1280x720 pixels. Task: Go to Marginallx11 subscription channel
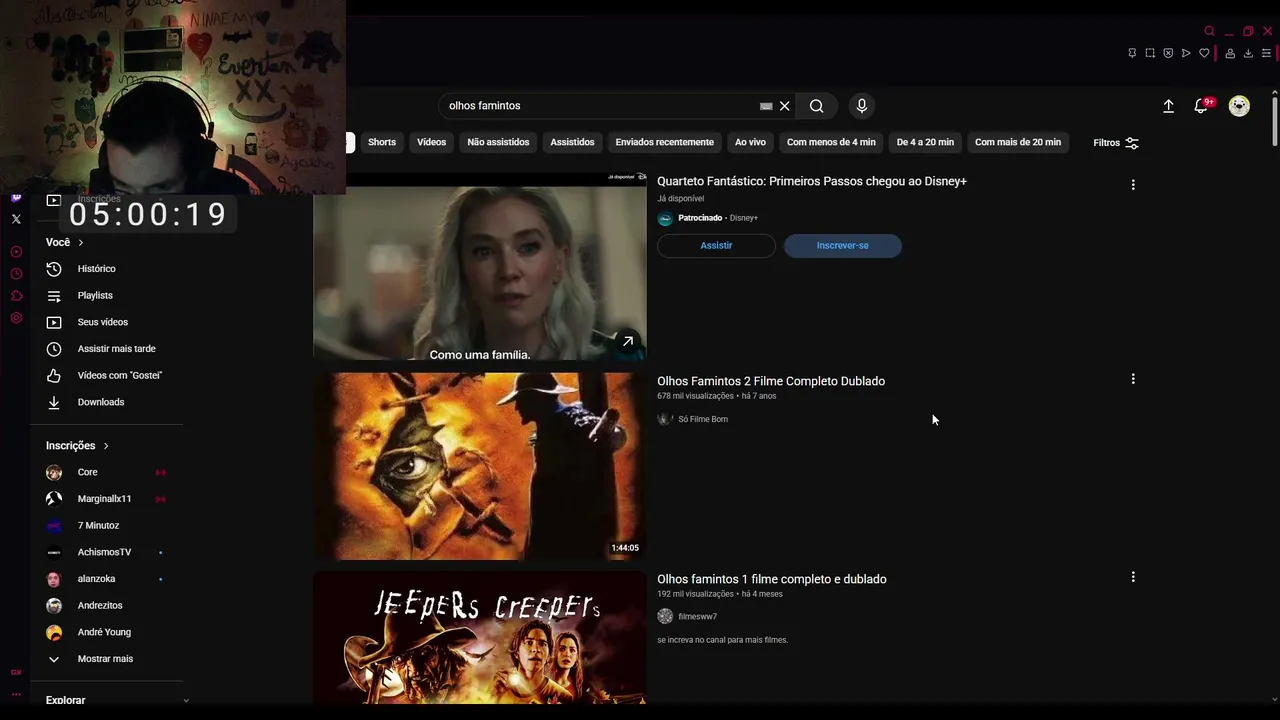click(106, 499)
